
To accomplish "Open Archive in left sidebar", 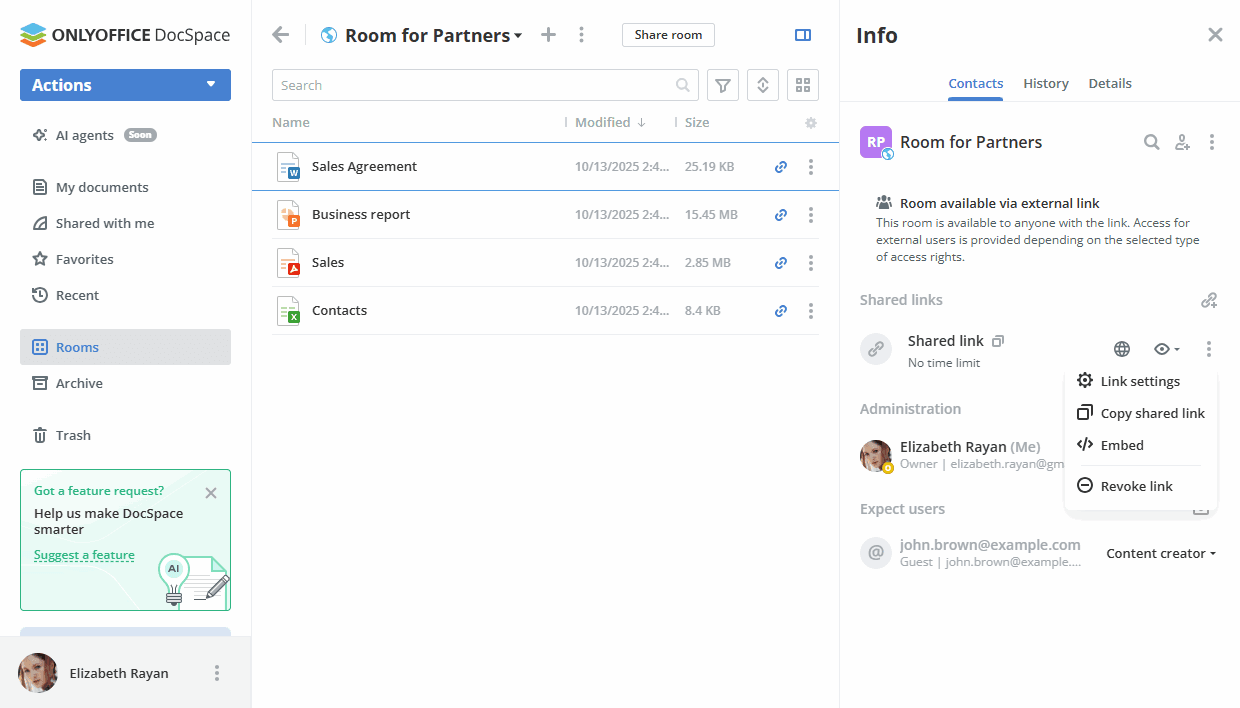I will click(79, 383).
